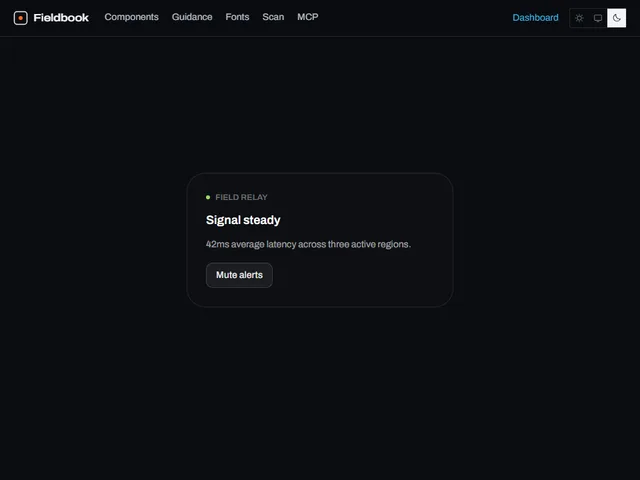Click the FIELD RELAY label
Viewport: 640px width, 480px height.
coord(241,197)
